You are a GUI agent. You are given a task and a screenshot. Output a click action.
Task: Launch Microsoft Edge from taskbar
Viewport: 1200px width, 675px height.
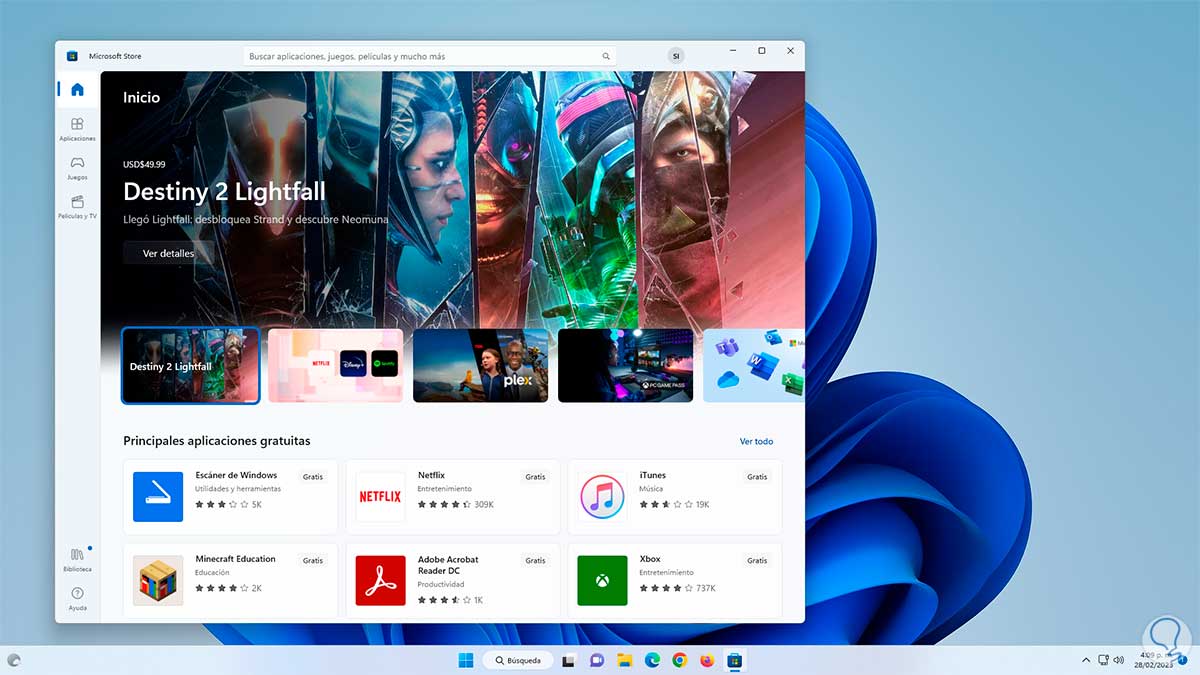tap(652, 660)
